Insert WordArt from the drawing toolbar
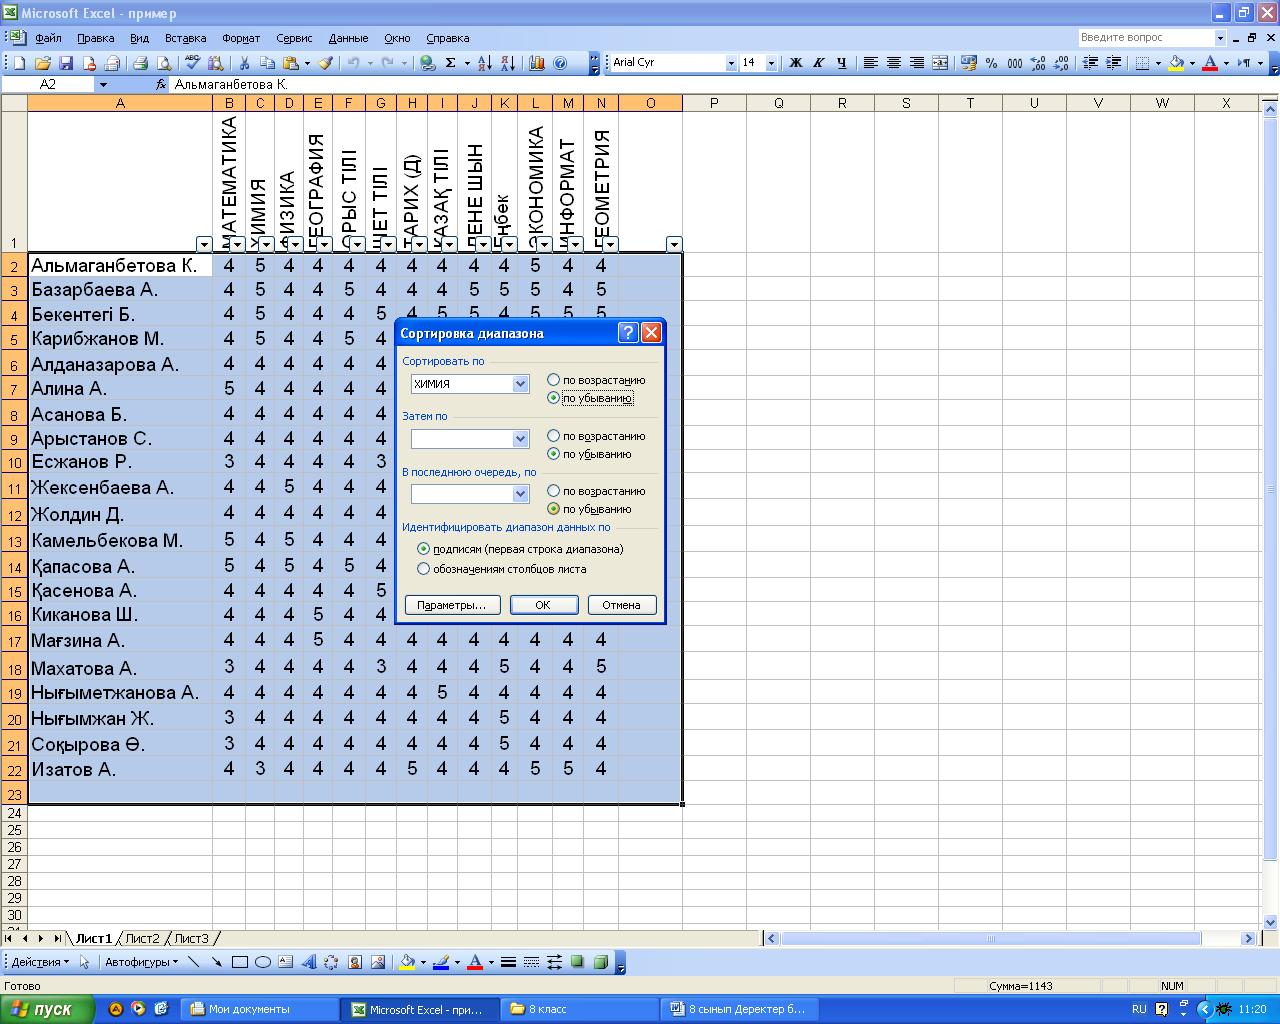Viewport: 1280px width, 1024px height. point(309,962)
